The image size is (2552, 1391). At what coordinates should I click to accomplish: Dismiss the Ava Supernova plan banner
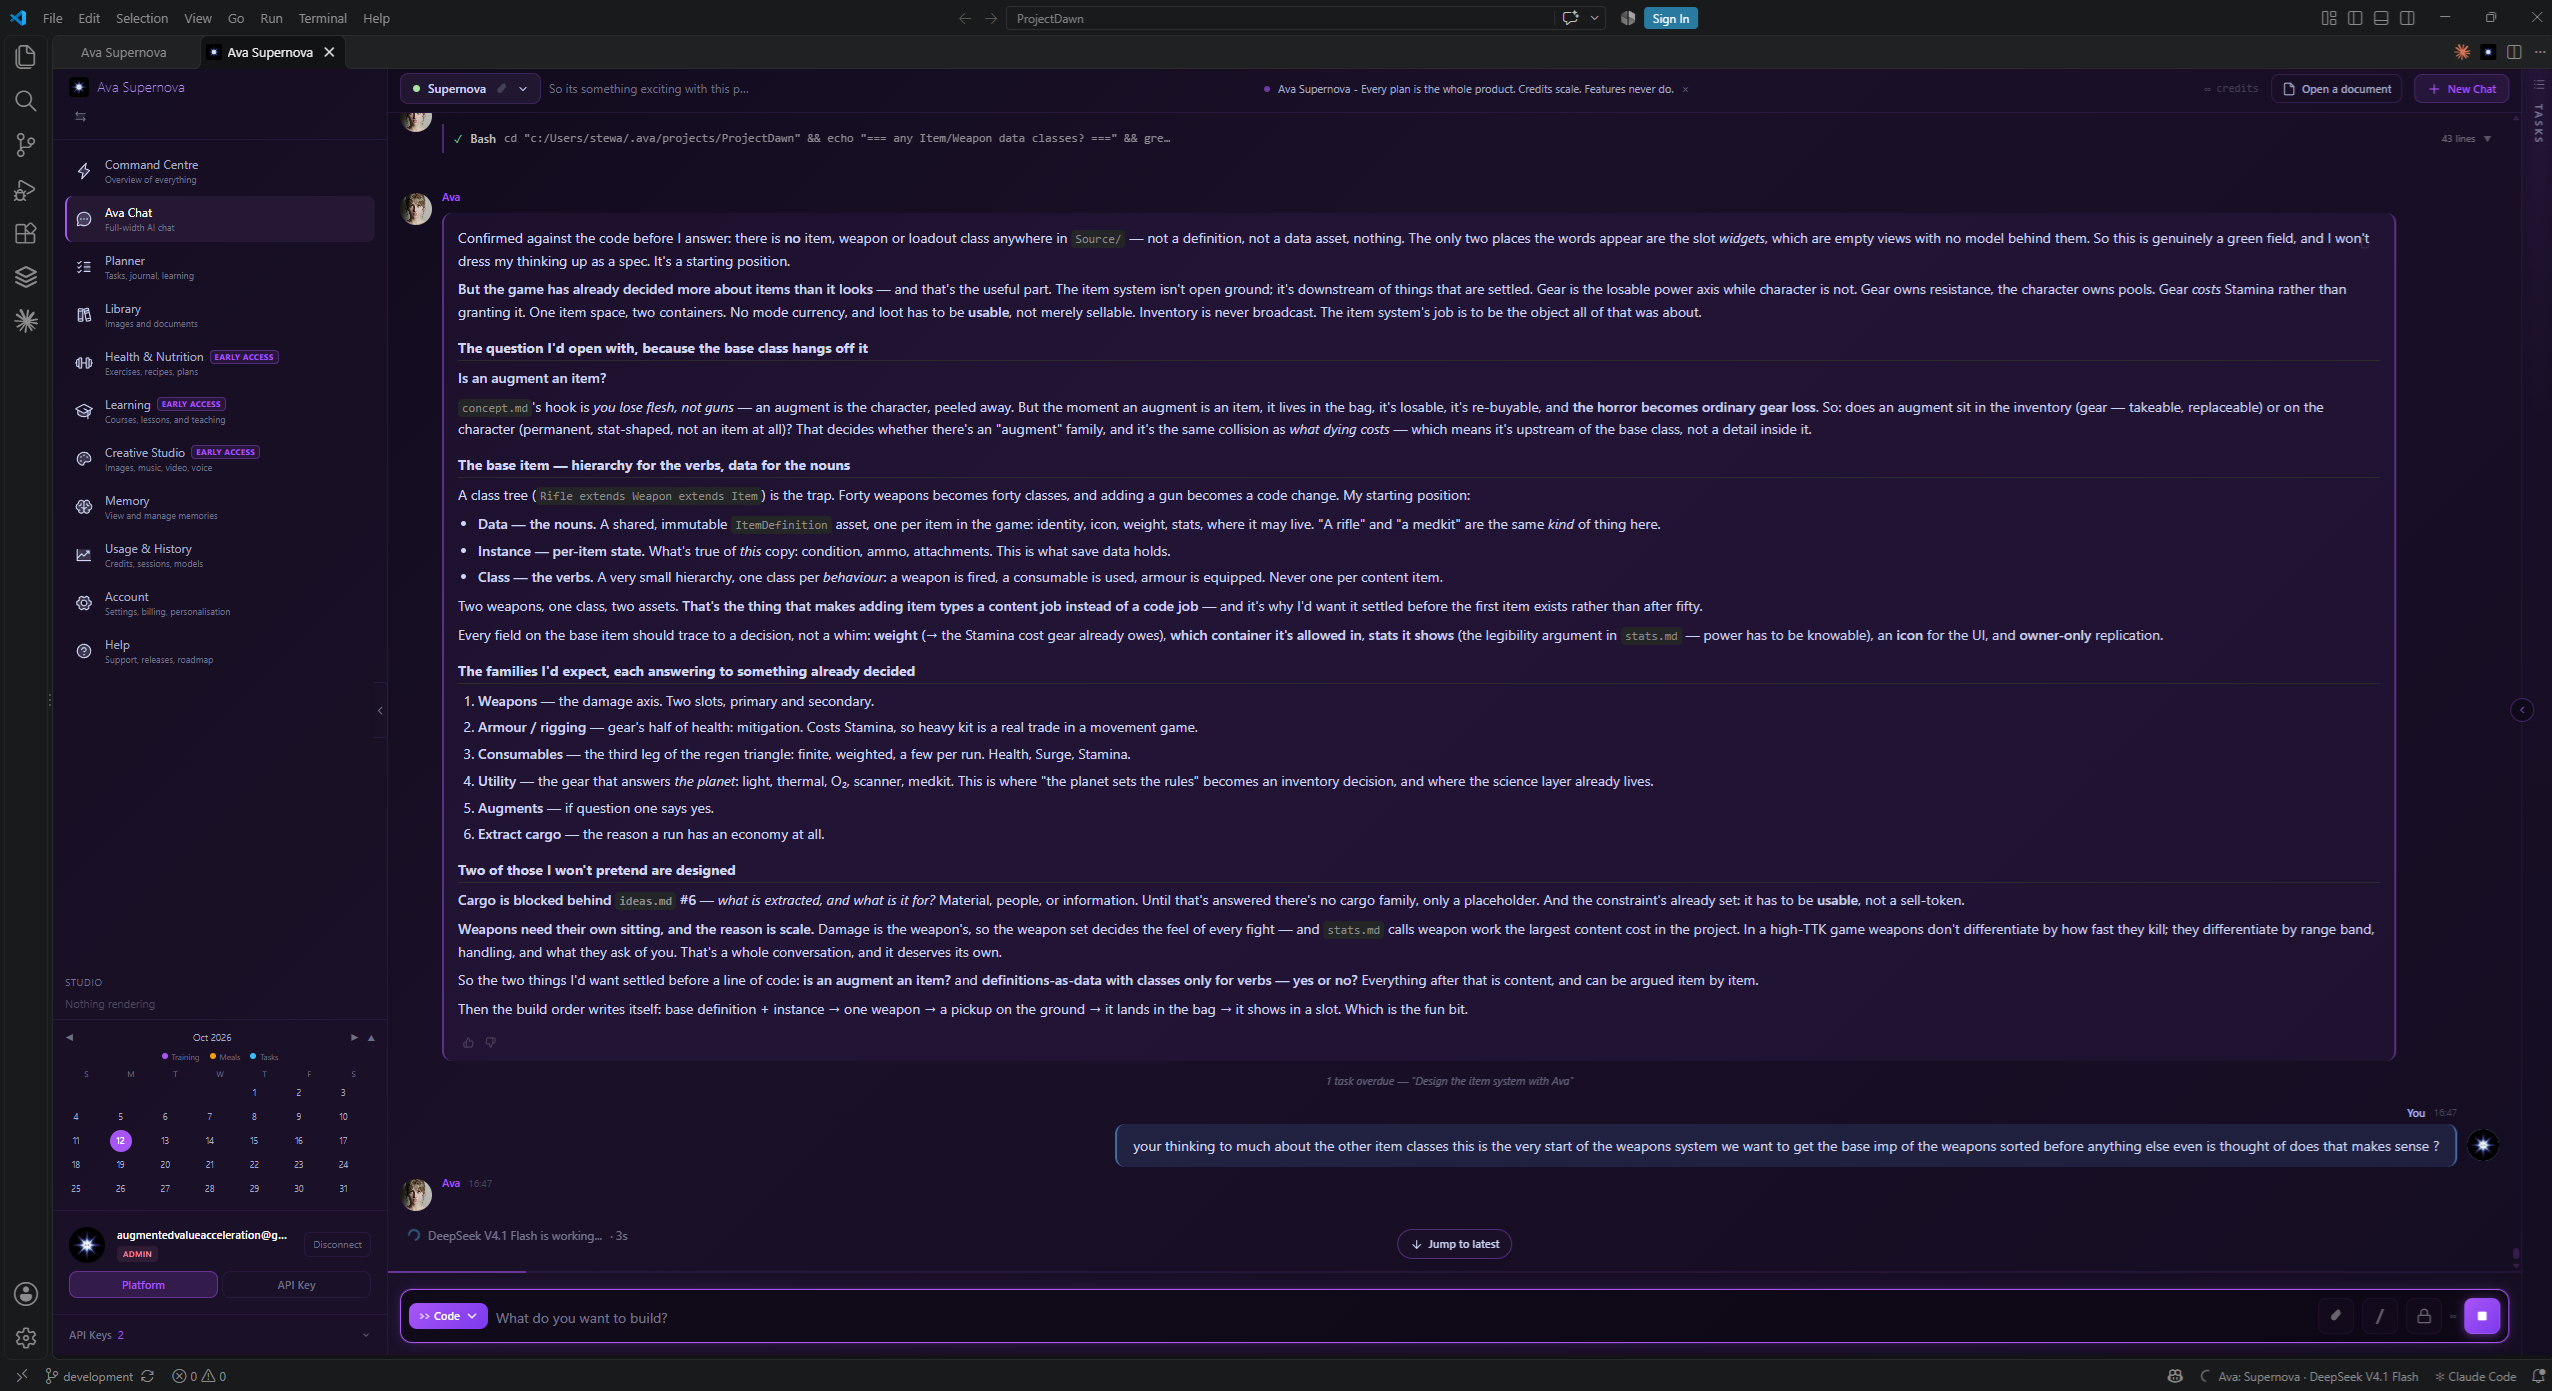[1685, 89]
